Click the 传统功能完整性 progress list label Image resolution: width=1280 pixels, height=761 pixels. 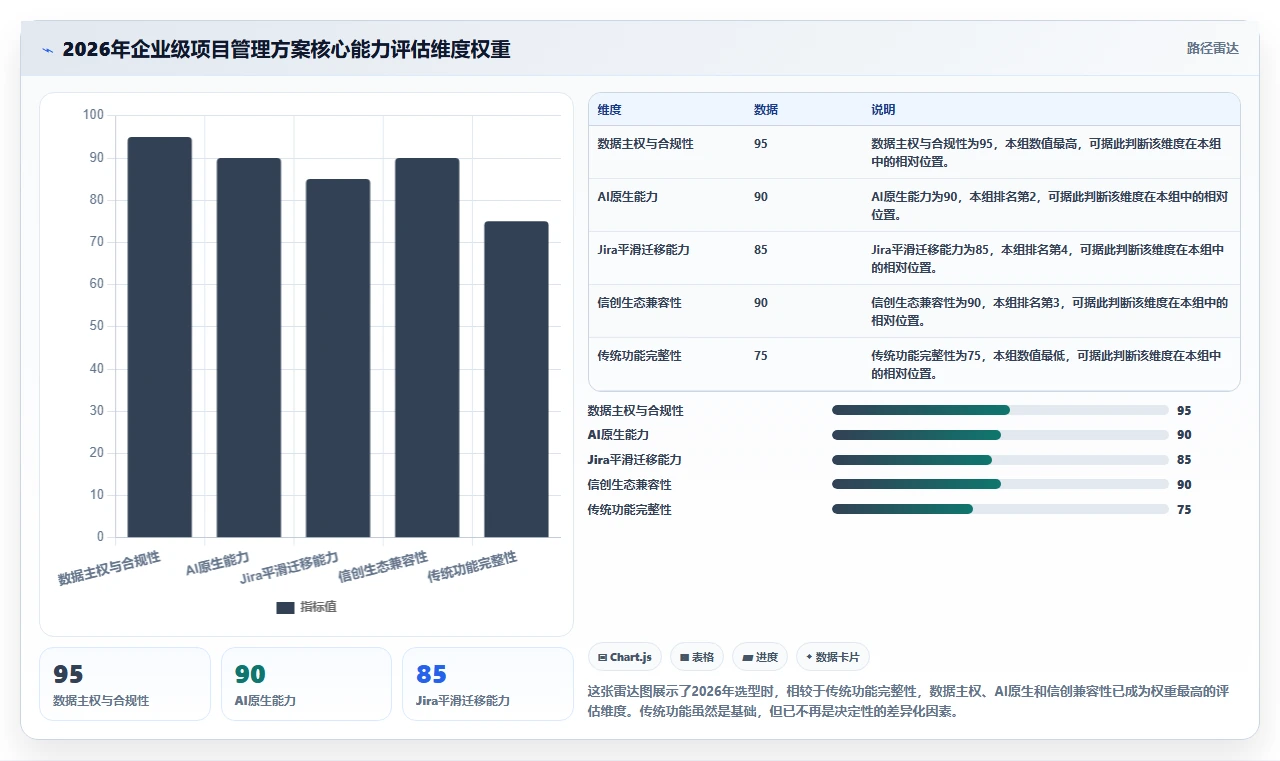(x=630, y=509)
